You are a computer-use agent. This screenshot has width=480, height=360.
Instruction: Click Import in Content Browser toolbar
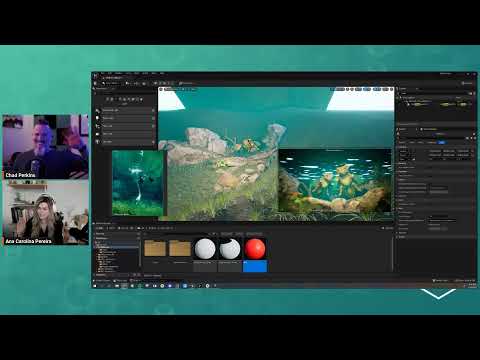pos(112,228)
